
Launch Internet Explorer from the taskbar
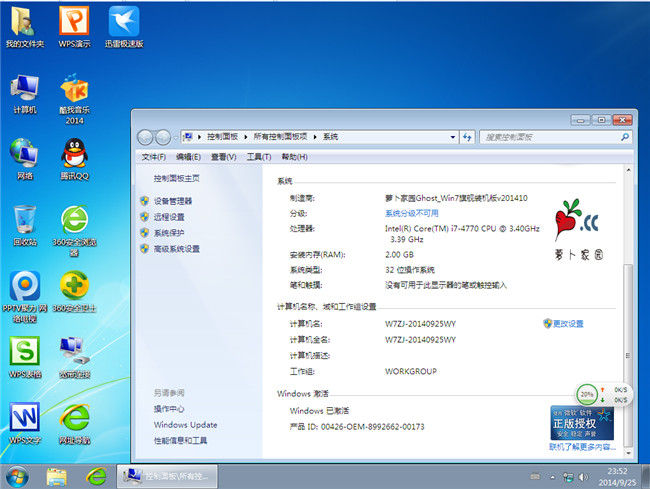click(x=96, y=477)
